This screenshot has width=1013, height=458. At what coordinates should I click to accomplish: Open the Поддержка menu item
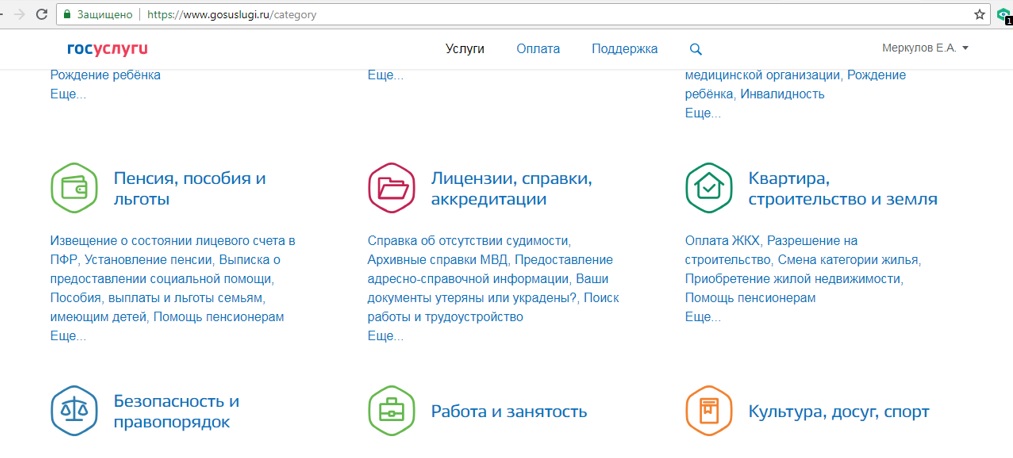(624, 49)
